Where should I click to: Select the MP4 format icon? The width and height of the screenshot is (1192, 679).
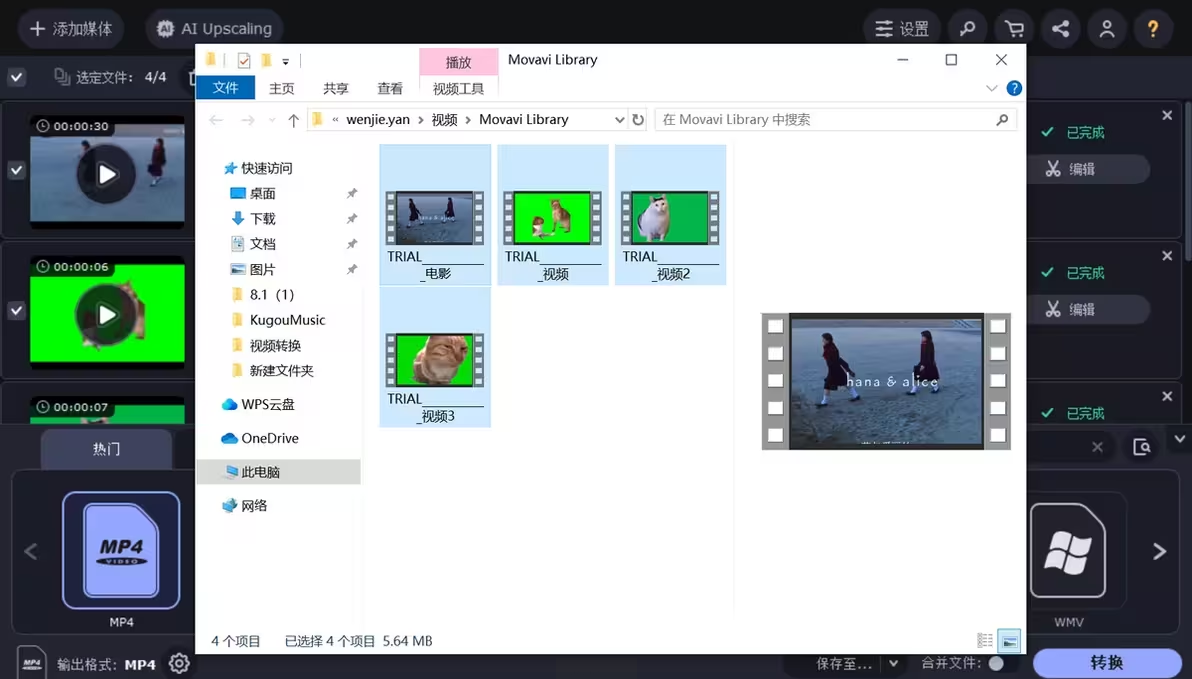pyautogui.click(x=121, y=550)
